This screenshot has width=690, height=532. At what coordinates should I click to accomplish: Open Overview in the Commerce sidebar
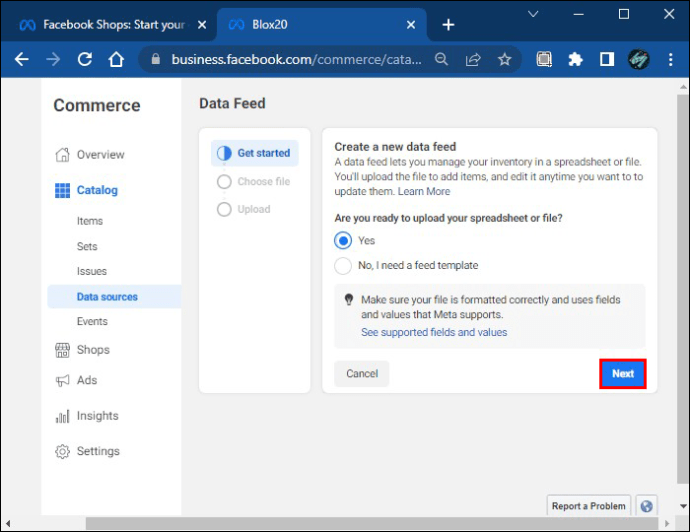[100, 154]
